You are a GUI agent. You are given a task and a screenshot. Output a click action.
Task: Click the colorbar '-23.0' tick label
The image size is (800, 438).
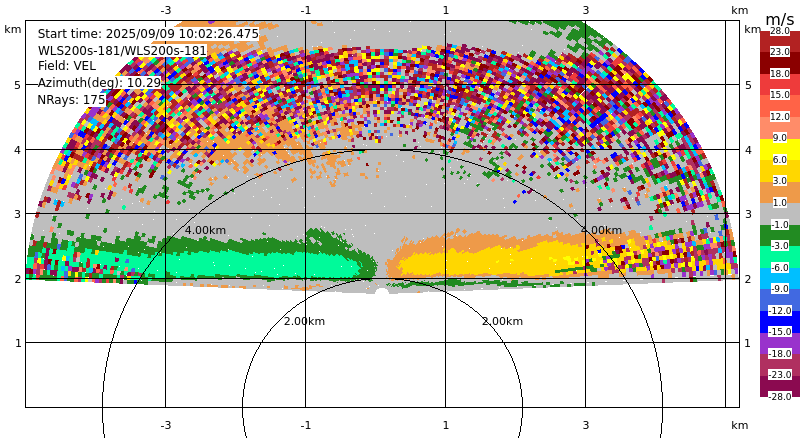tap(780, 375)
